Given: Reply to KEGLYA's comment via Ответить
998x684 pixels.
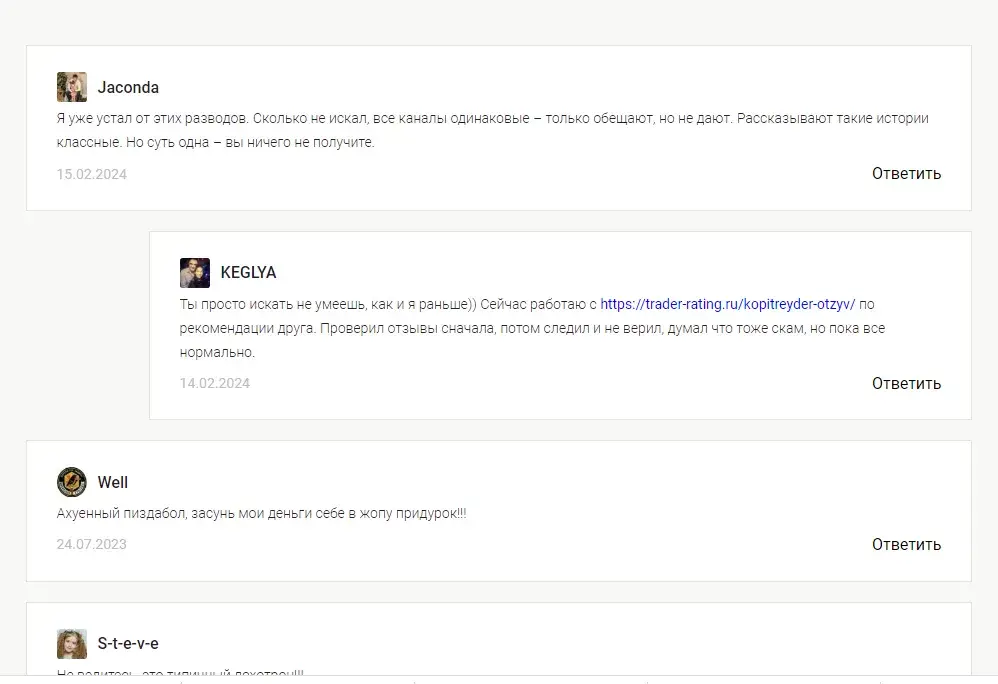Looking at the screenshot, I should click(x=906, y=384).
